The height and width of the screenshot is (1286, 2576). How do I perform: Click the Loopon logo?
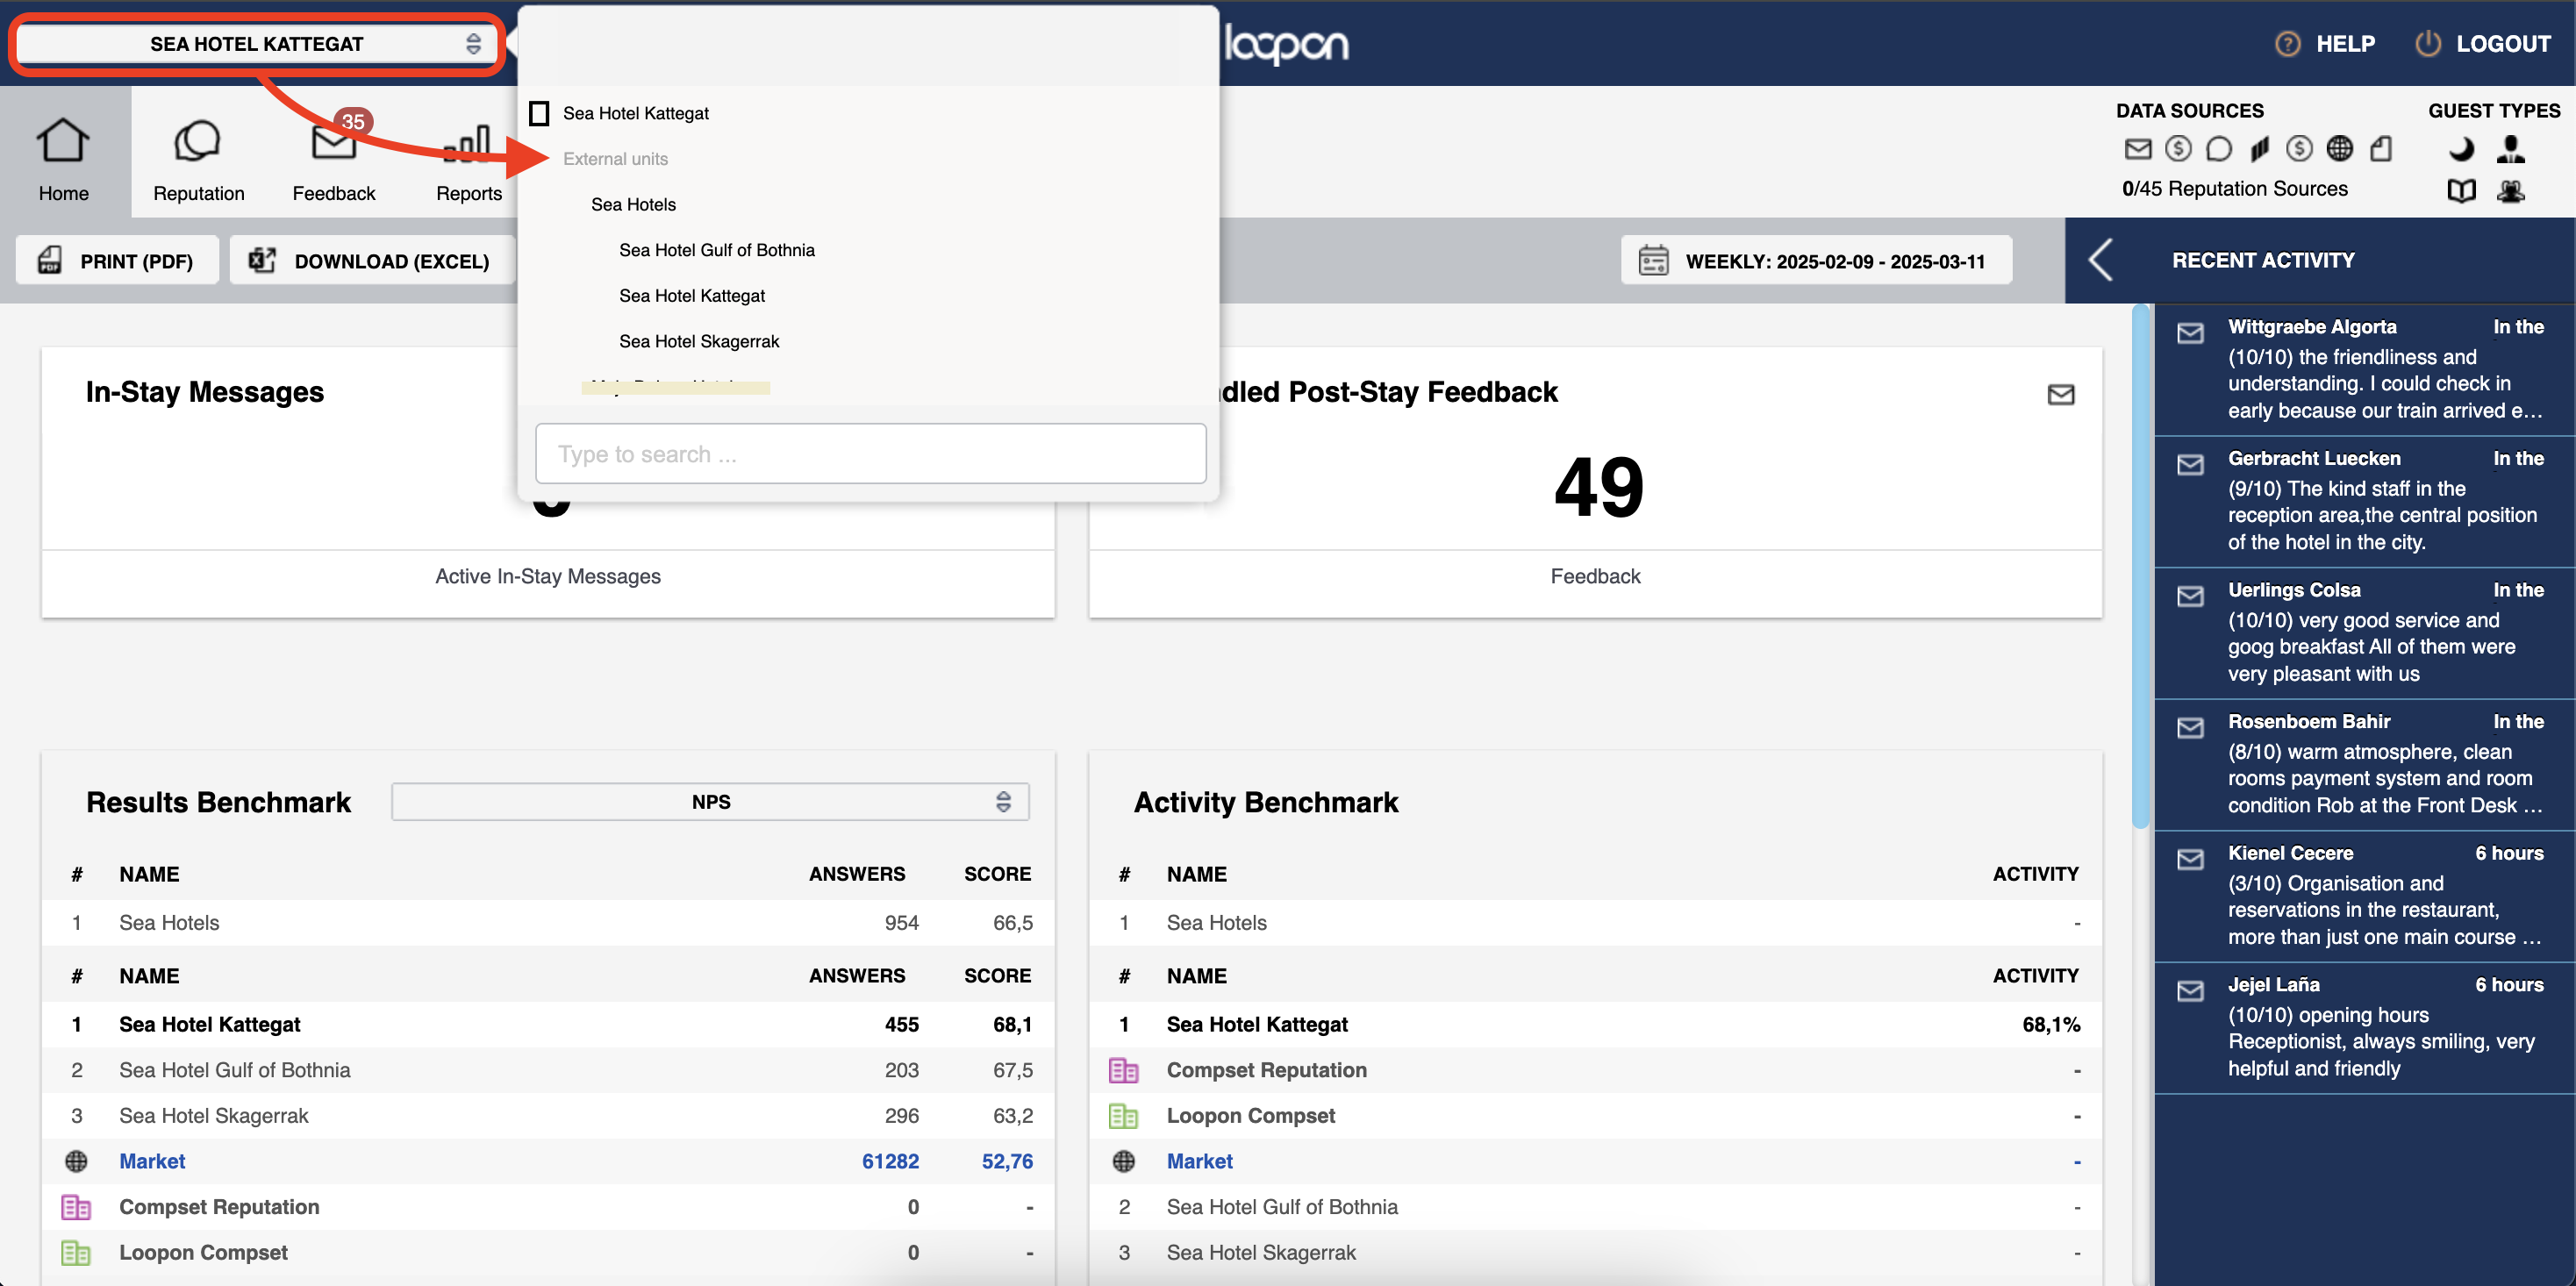click(1286, 43)
